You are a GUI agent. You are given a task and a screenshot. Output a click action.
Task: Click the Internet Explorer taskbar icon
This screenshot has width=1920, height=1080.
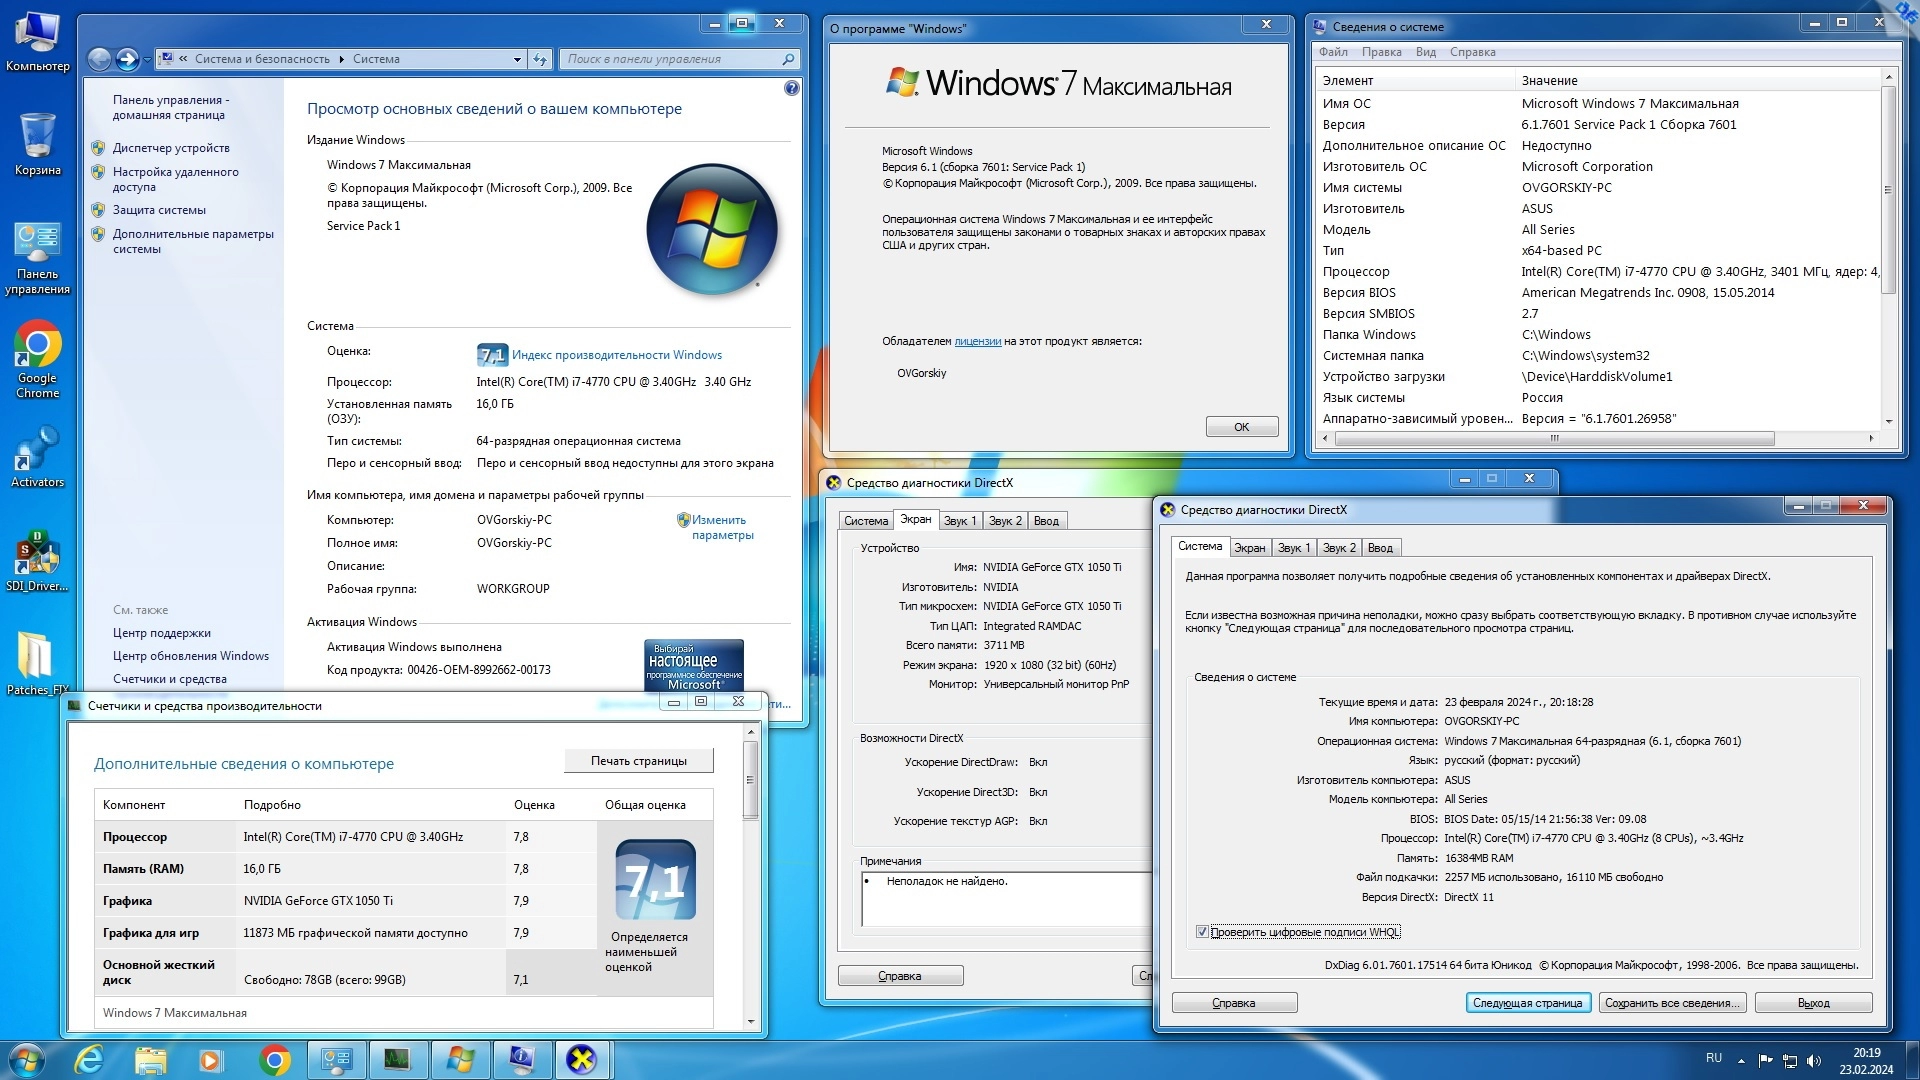[90, 1059]
